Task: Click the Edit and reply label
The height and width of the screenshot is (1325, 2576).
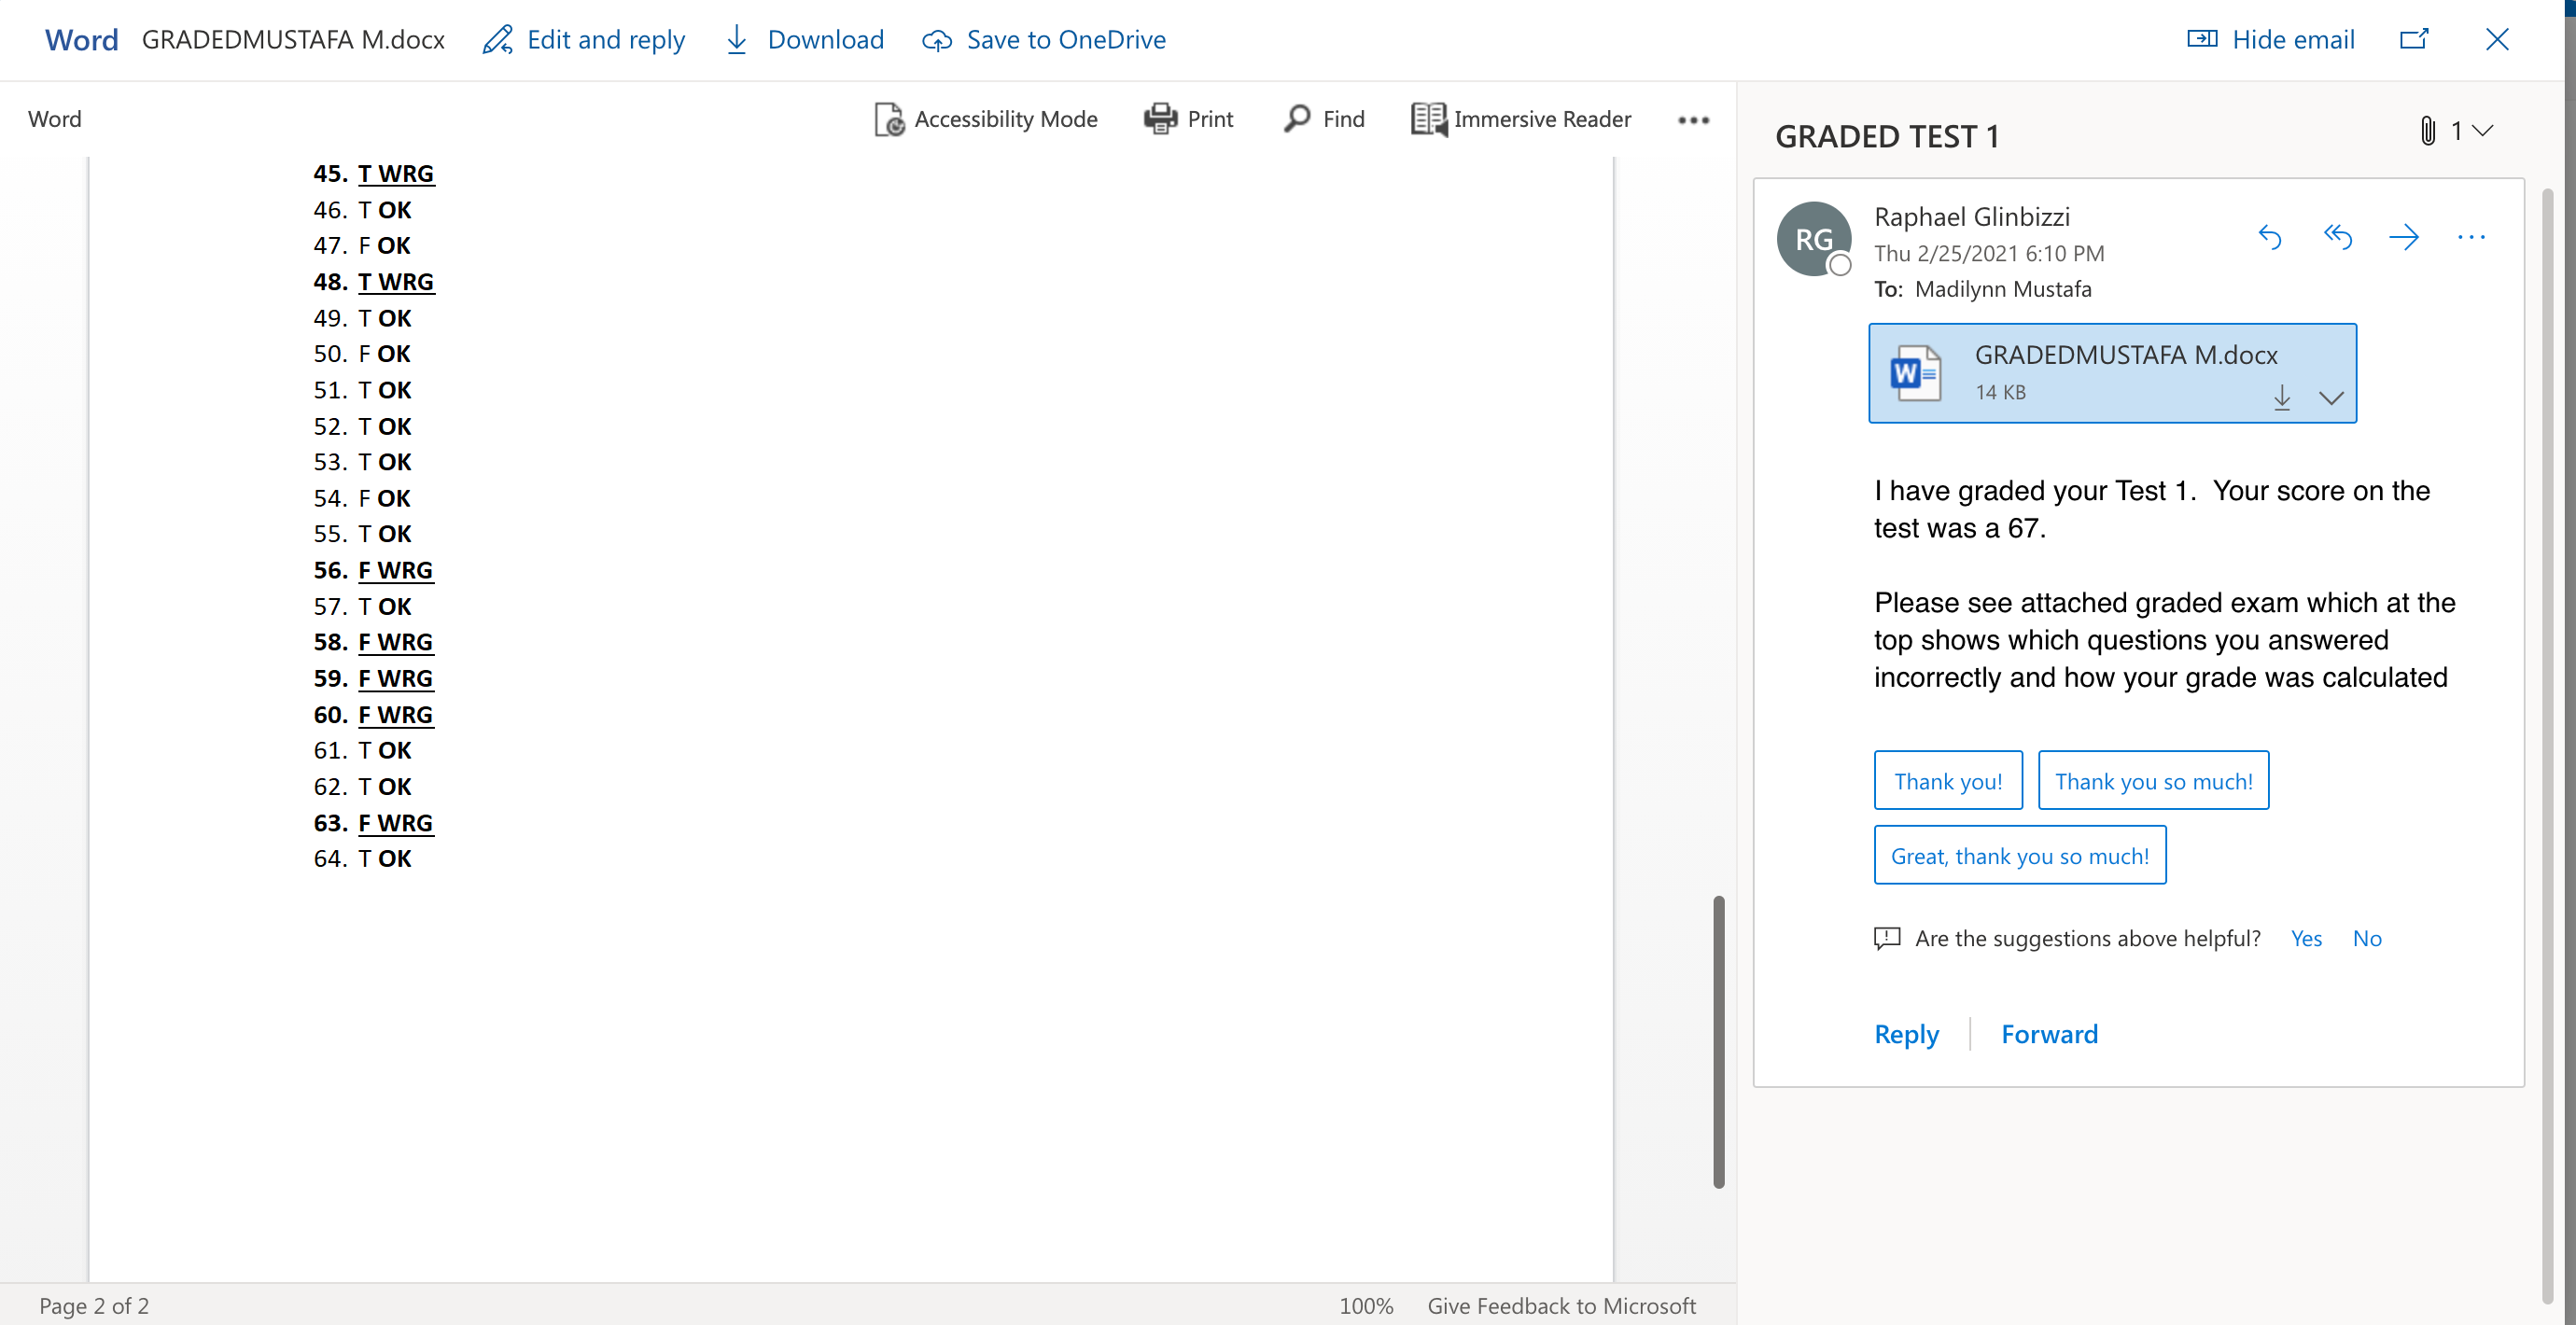Action: [605, 40]
